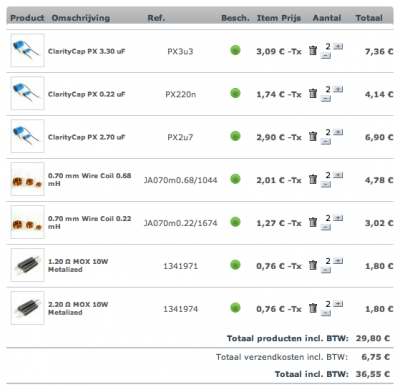Click trash icon for ClarityCap PX 2.70 uF

coord(313,137)
